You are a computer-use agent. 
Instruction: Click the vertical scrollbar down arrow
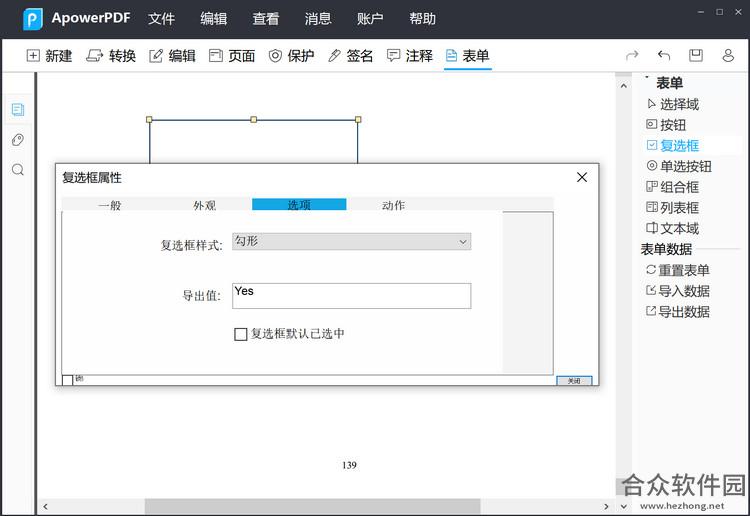click(623, 506)
